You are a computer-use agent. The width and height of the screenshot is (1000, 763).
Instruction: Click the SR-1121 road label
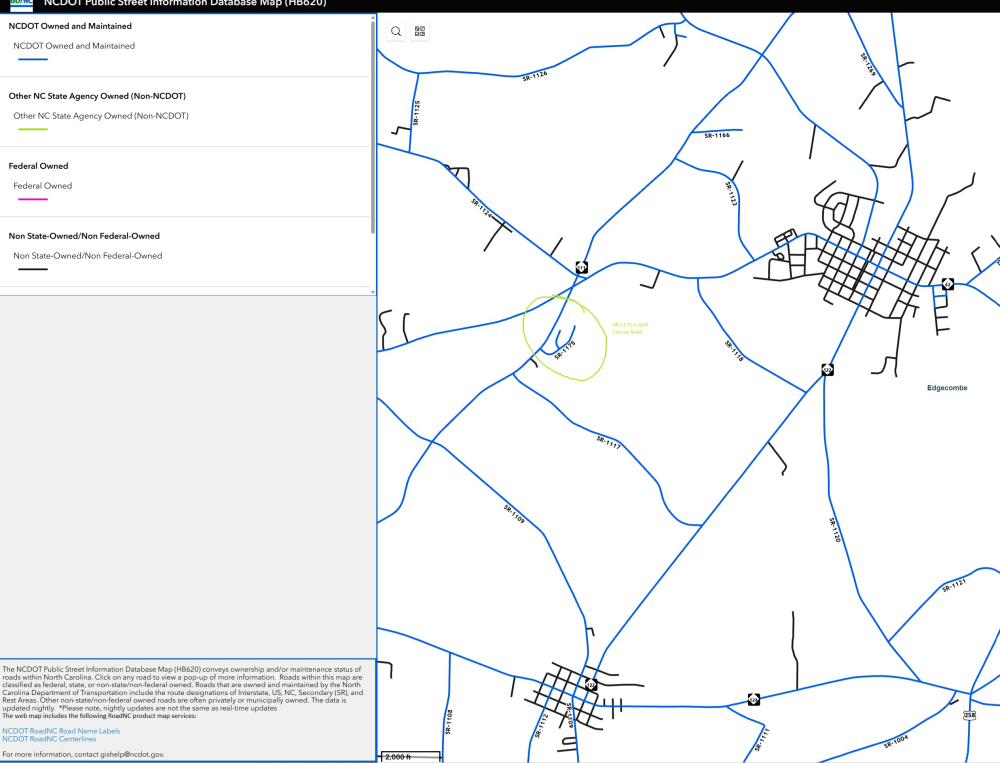[954, 585]
